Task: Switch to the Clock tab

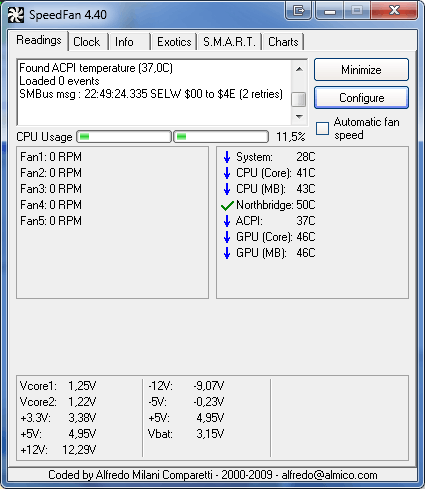Action: pyautogui.click(x=87, y=42)
